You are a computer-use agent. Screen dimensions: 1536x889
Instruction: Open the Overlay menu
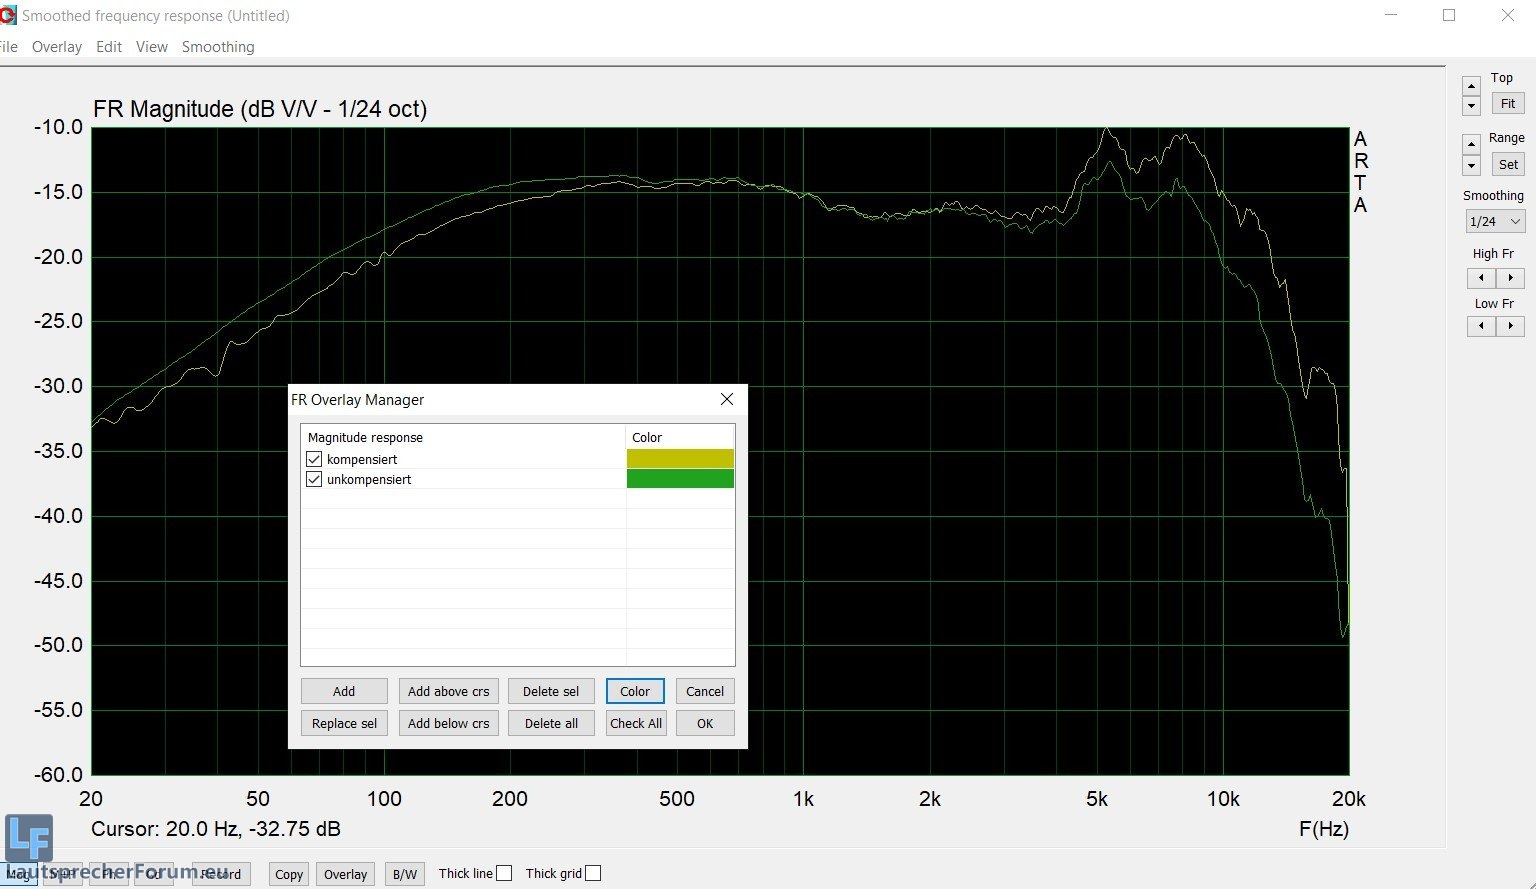57,47
